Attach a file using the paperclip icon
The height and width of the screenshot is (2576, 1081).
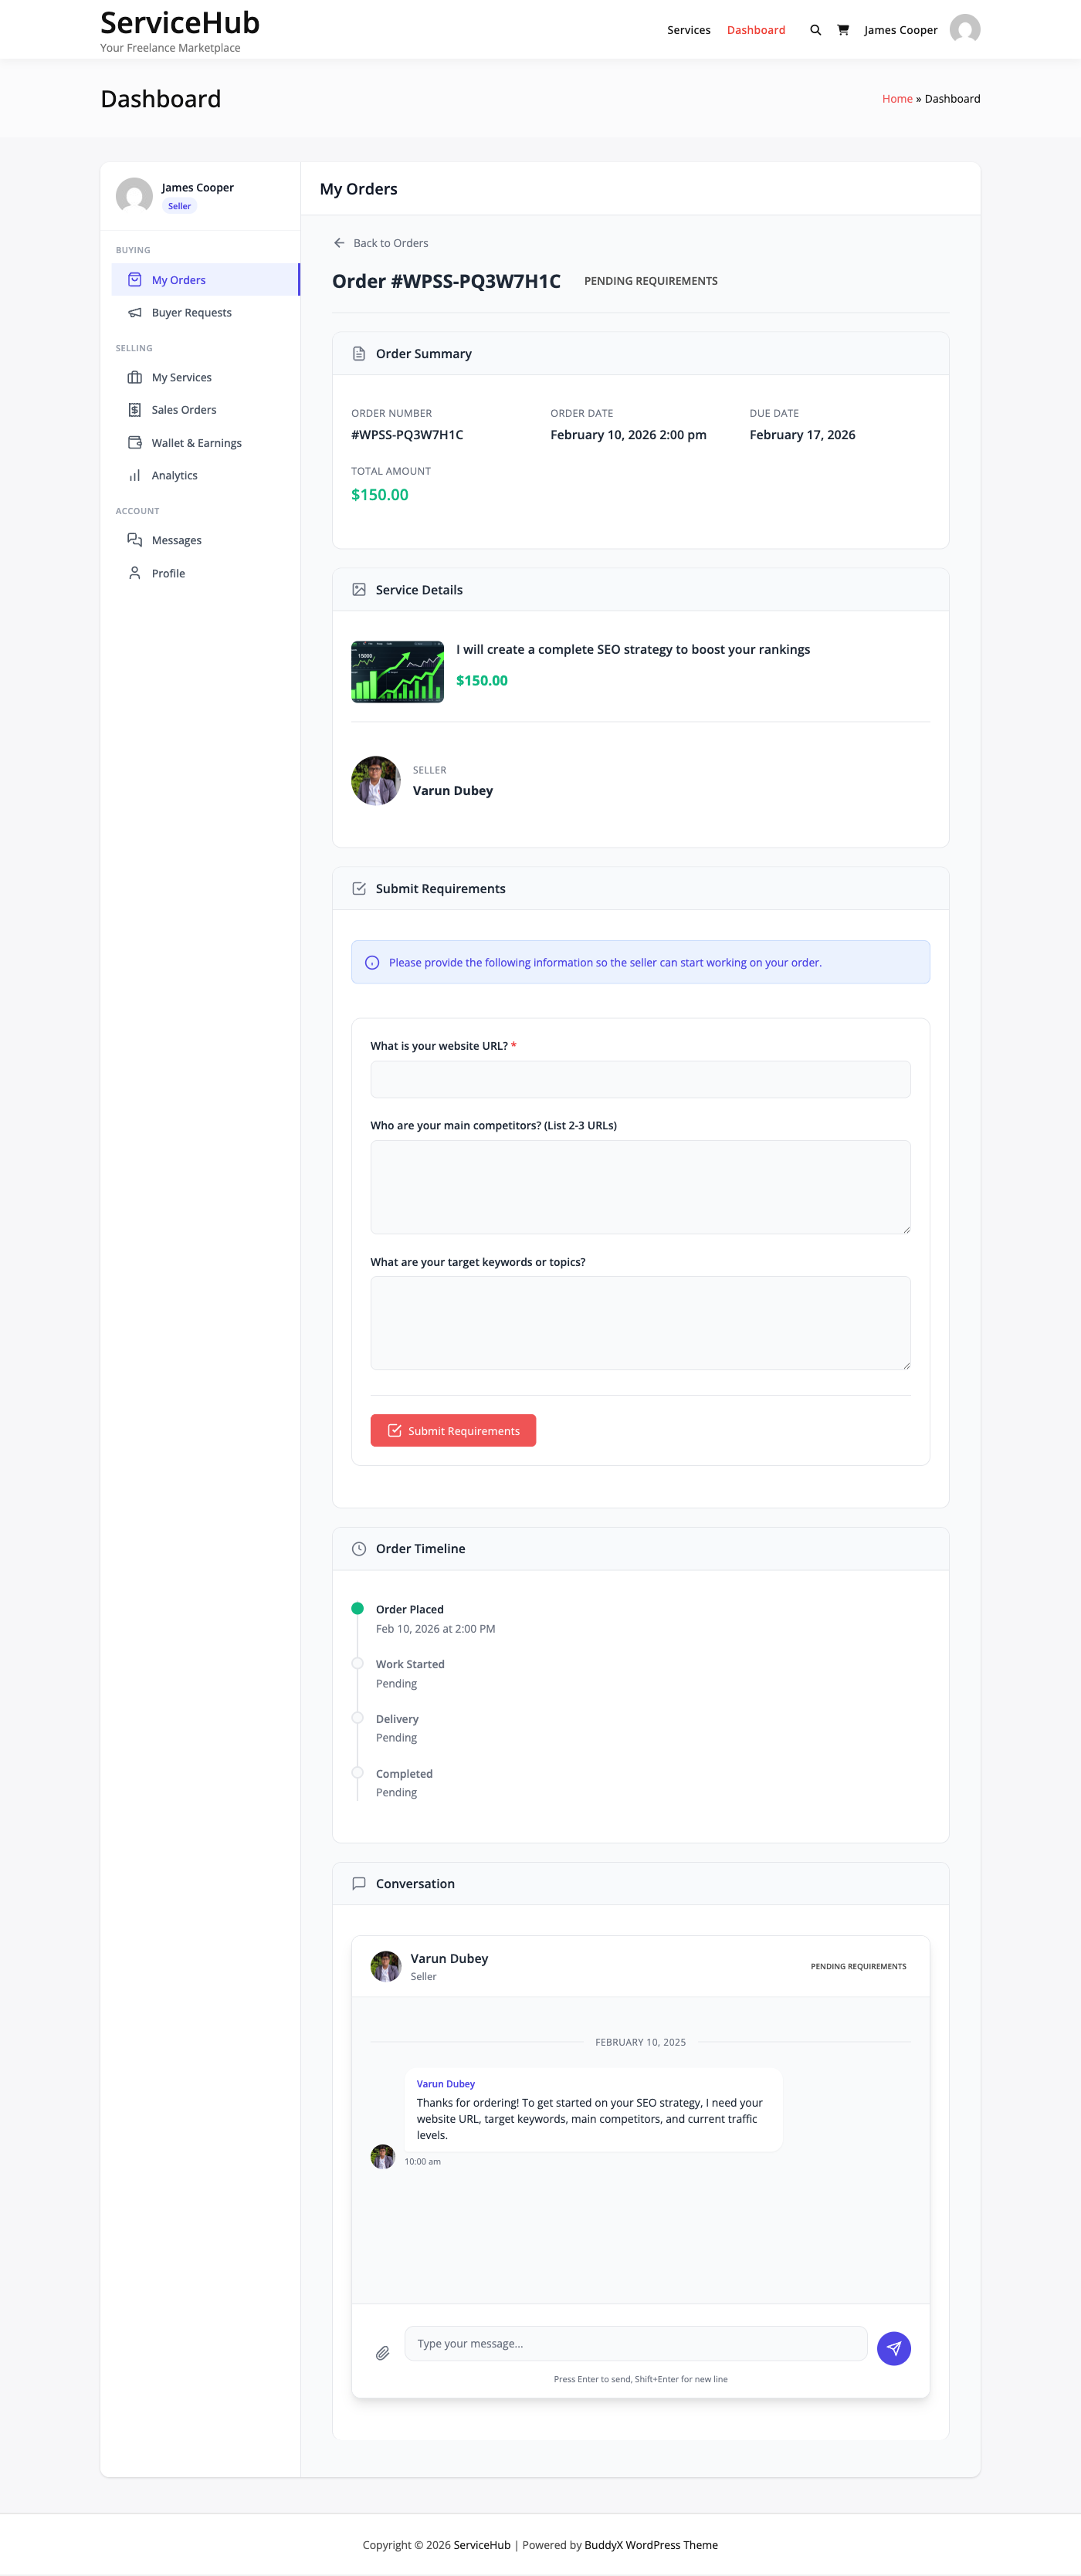[383, 2353]
